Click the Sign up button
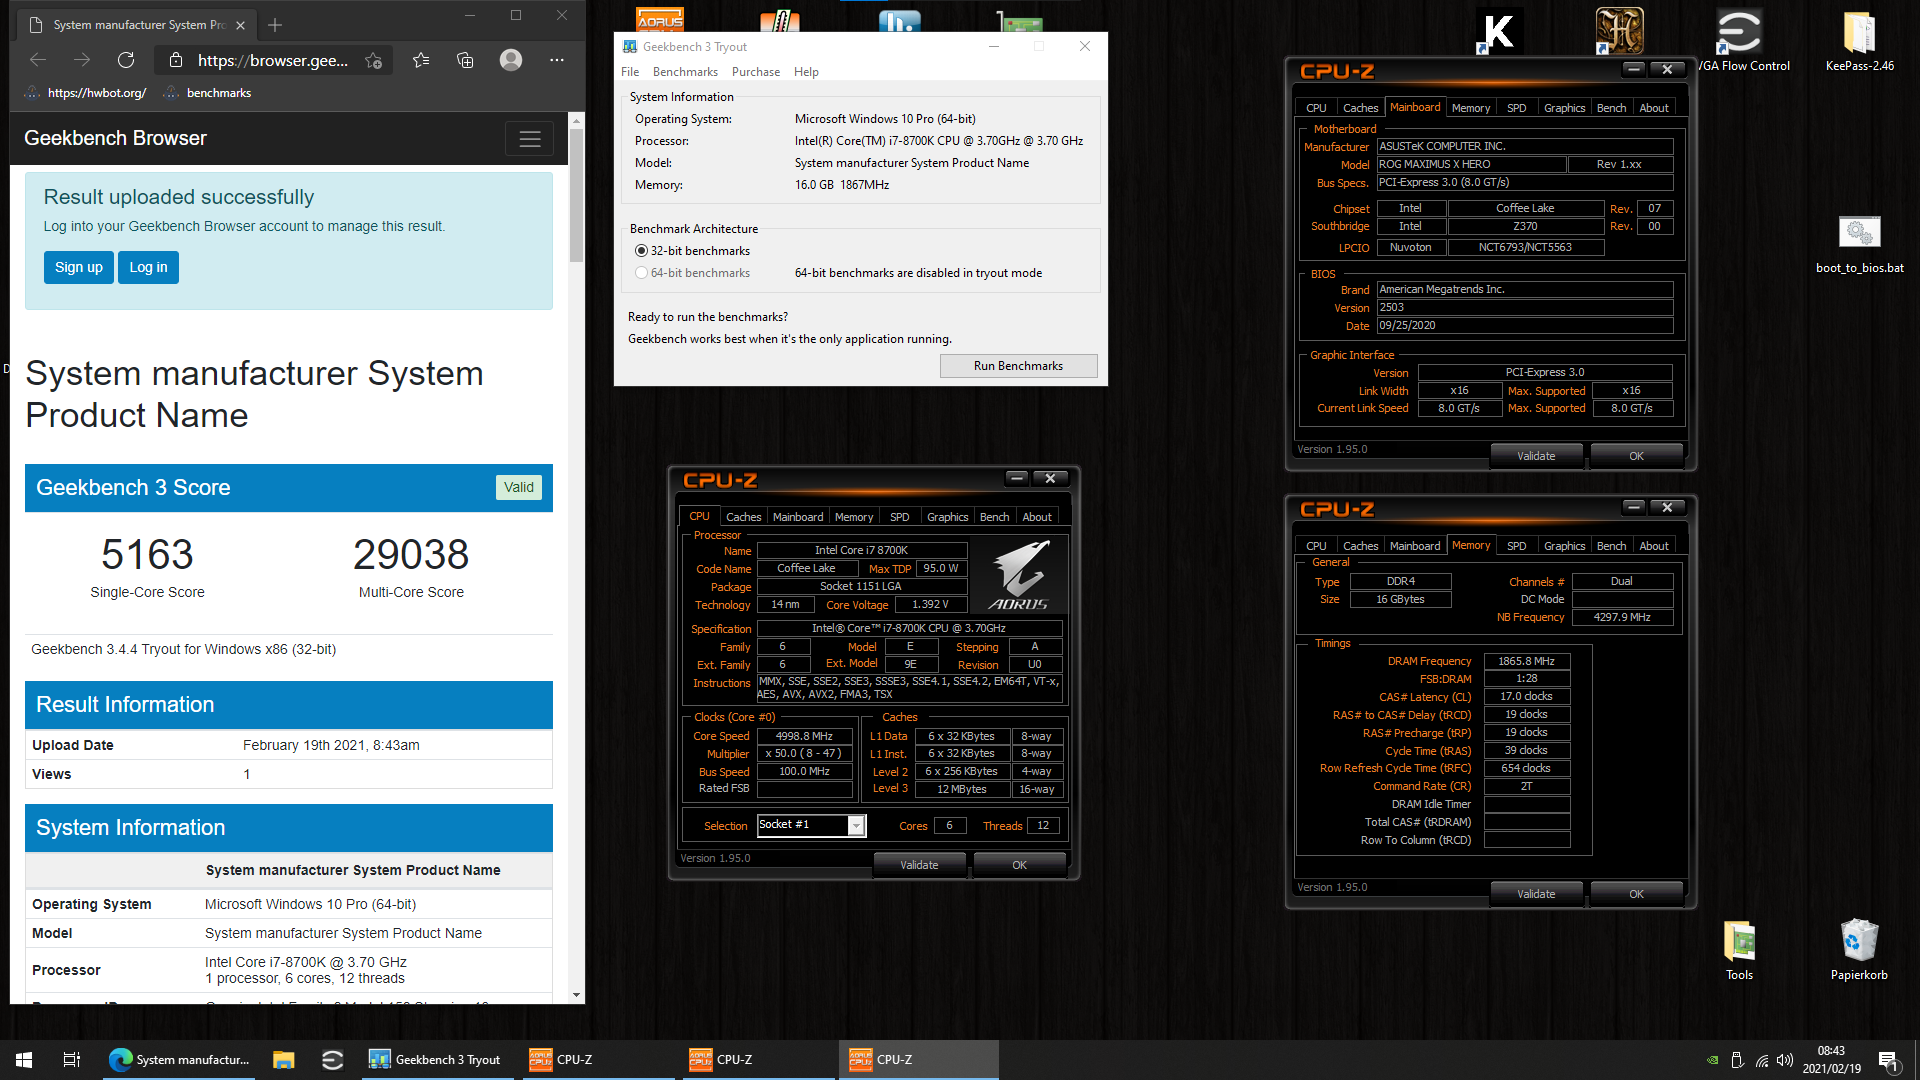 (78, 267)
